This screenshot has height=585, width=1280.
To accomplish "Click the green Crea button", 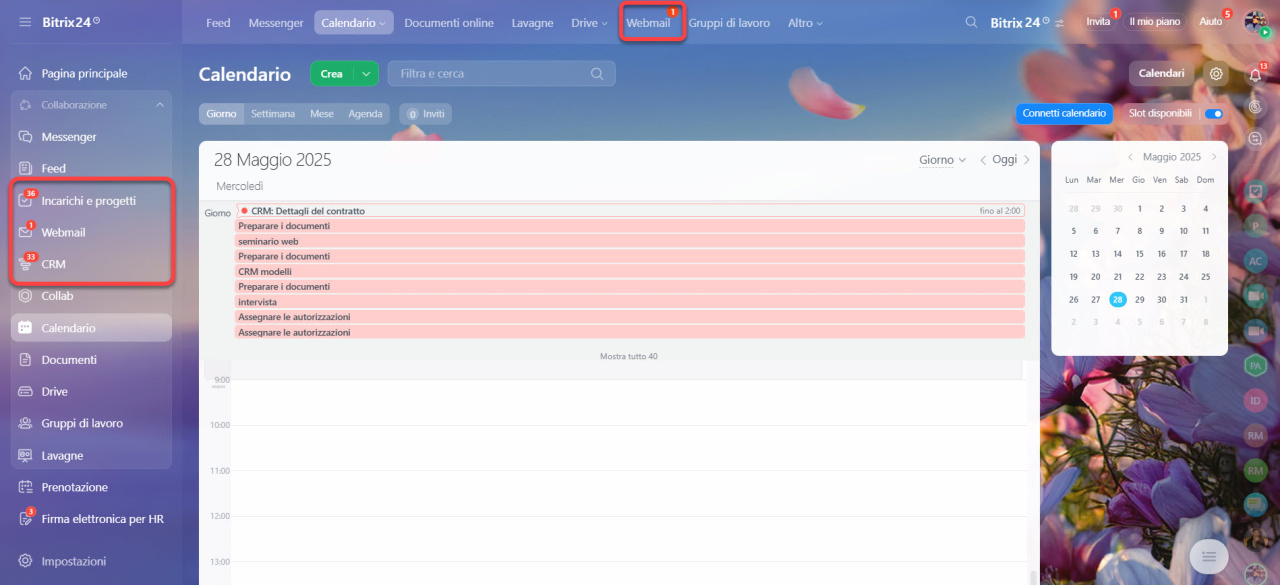I will (x=333, y=73).
